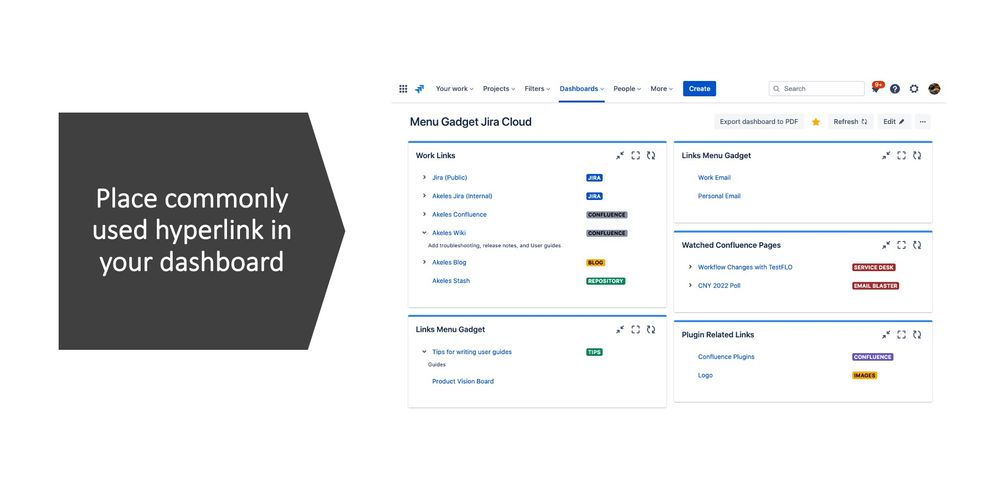Minimize the Work Links gadget
The width and height of the screenshot is (999, 489).
coord(620,155)
